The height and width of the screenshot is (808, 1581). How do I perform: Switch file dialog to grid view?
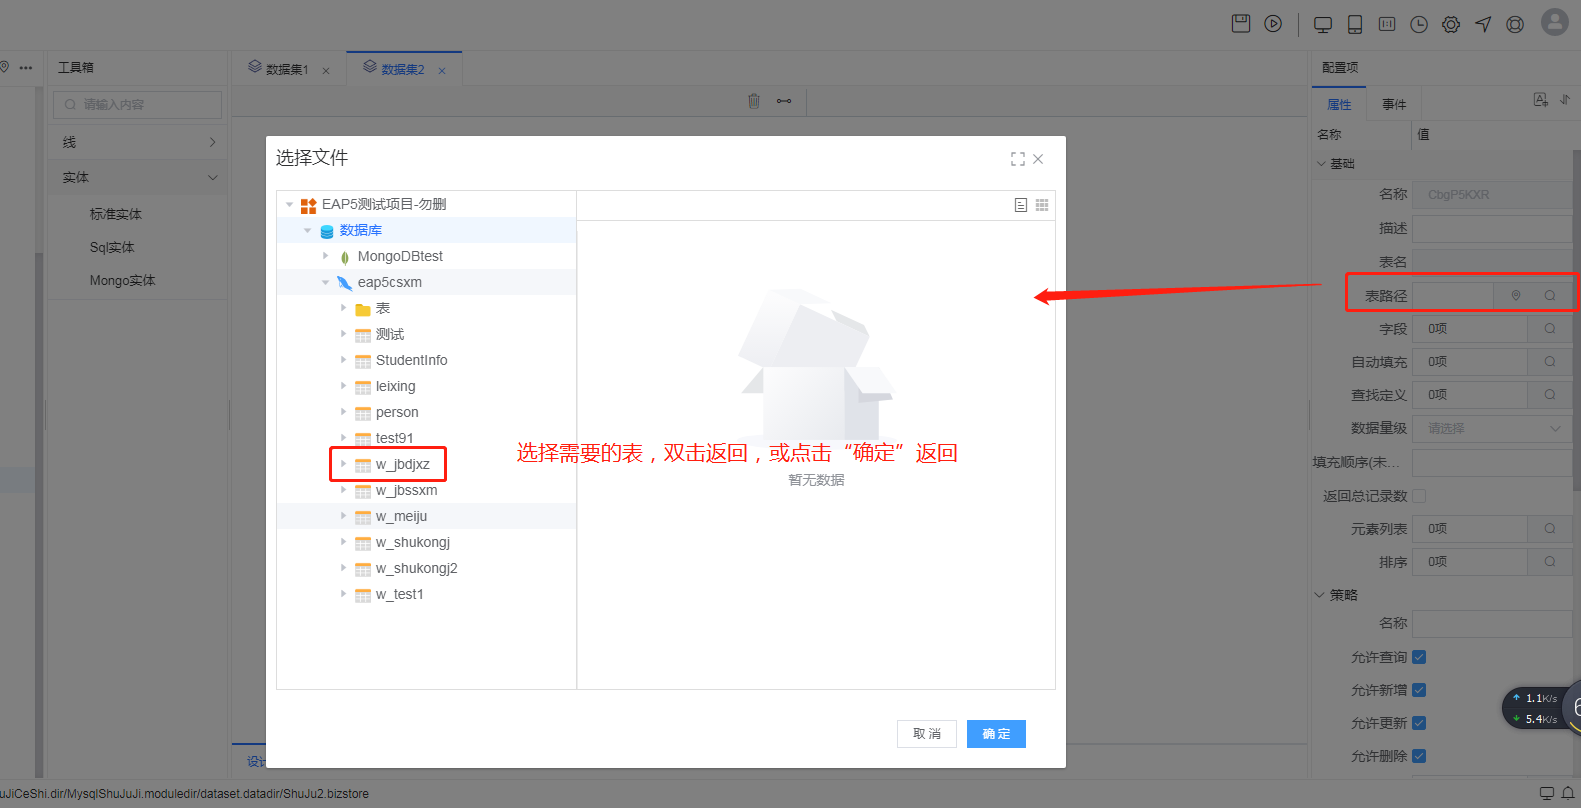(x=1042, y=205)
